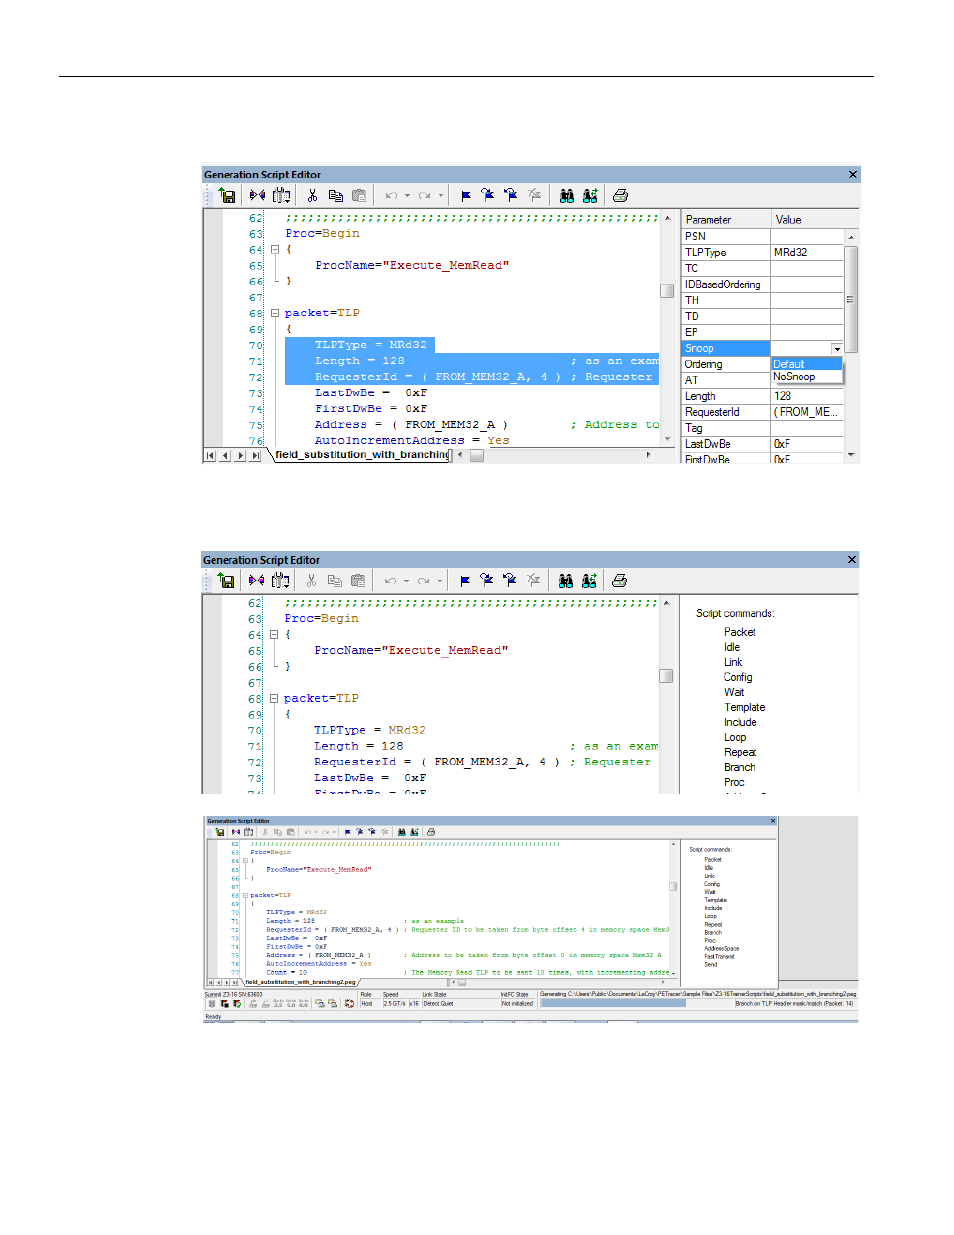Click Copy icon in top editor toolbar
The image size is (954, 1235).
click(x=336, y=196)
